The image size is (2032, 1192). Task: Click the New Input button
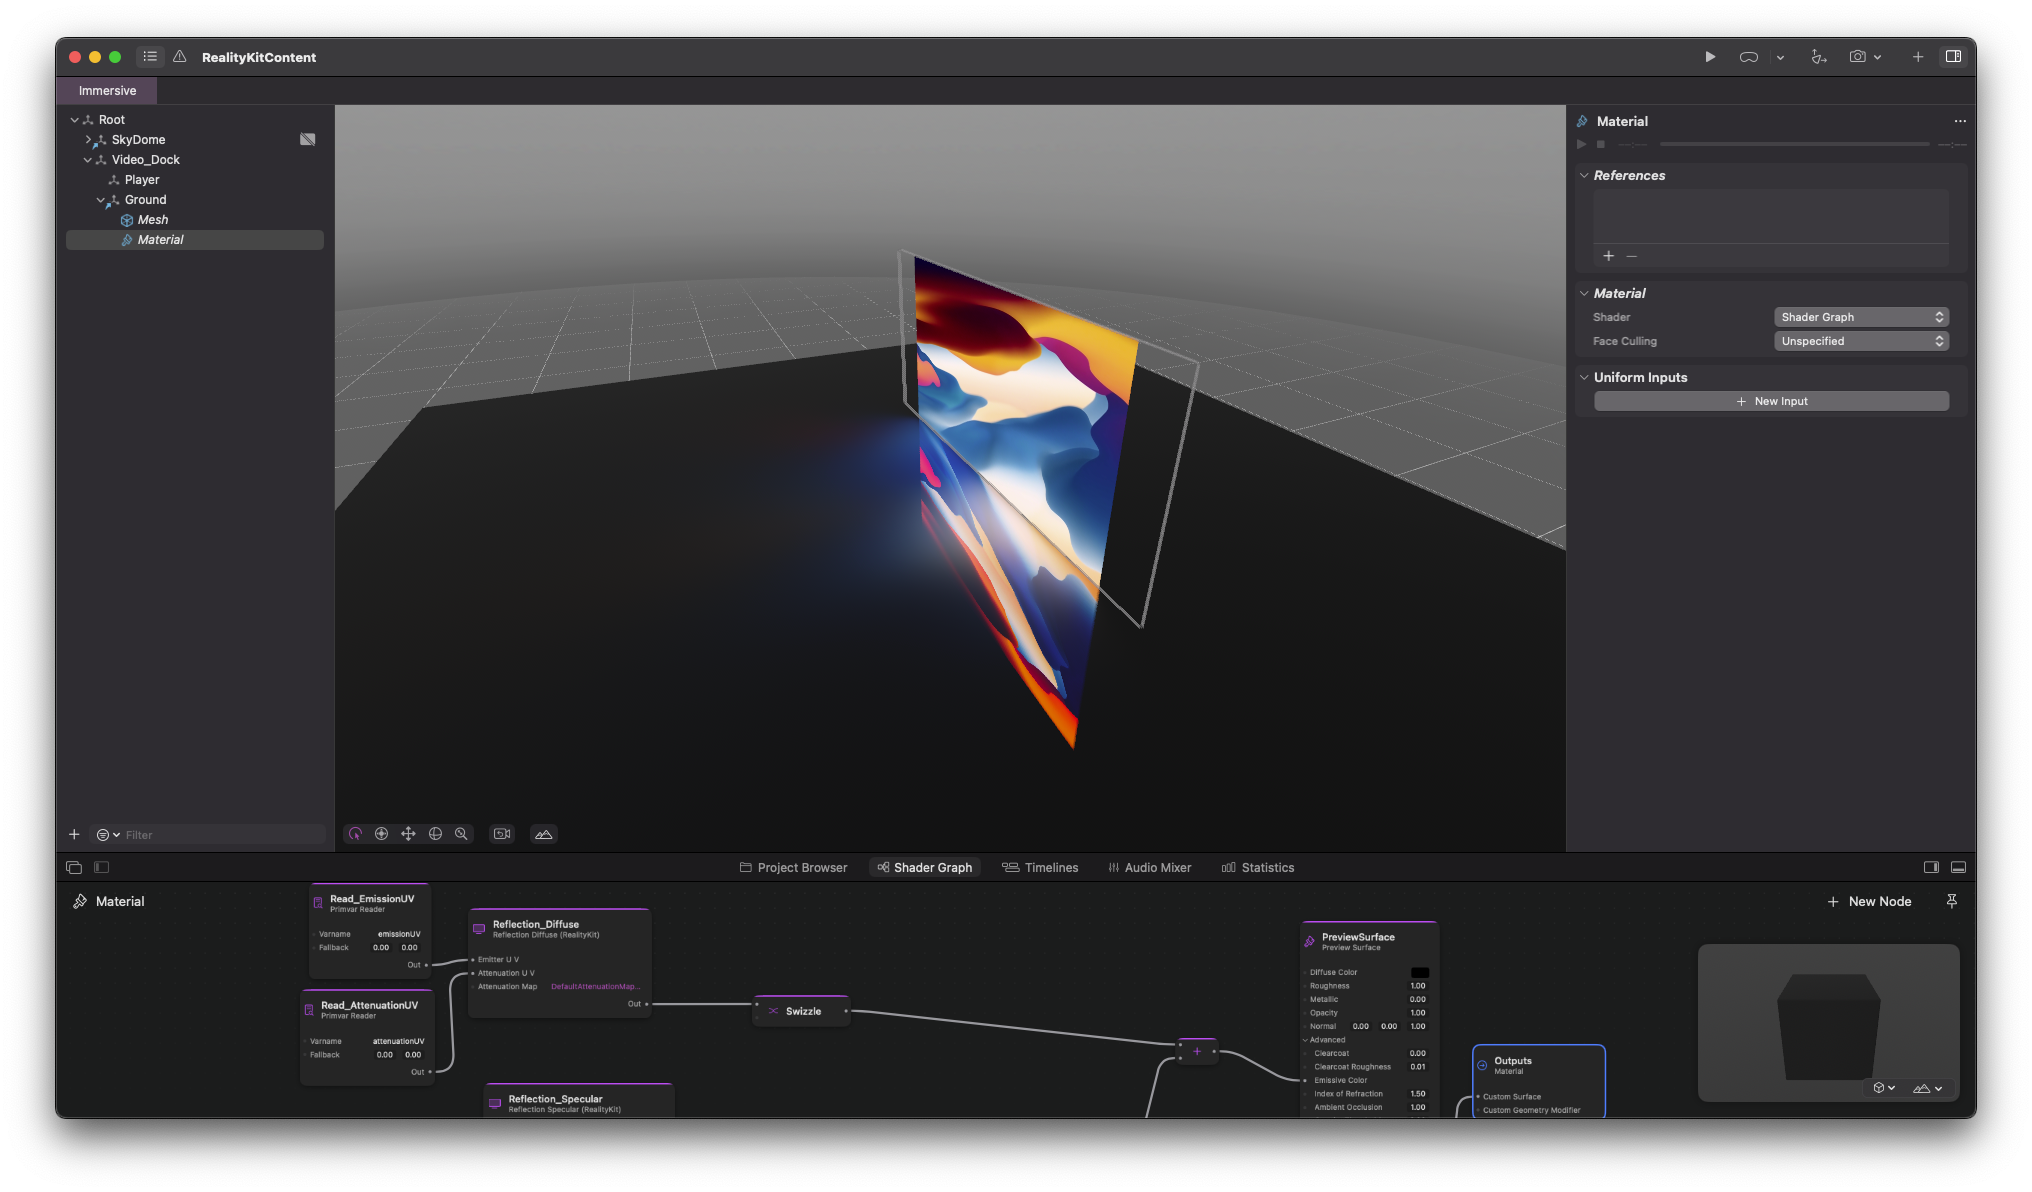click(x=1771, y=401)
